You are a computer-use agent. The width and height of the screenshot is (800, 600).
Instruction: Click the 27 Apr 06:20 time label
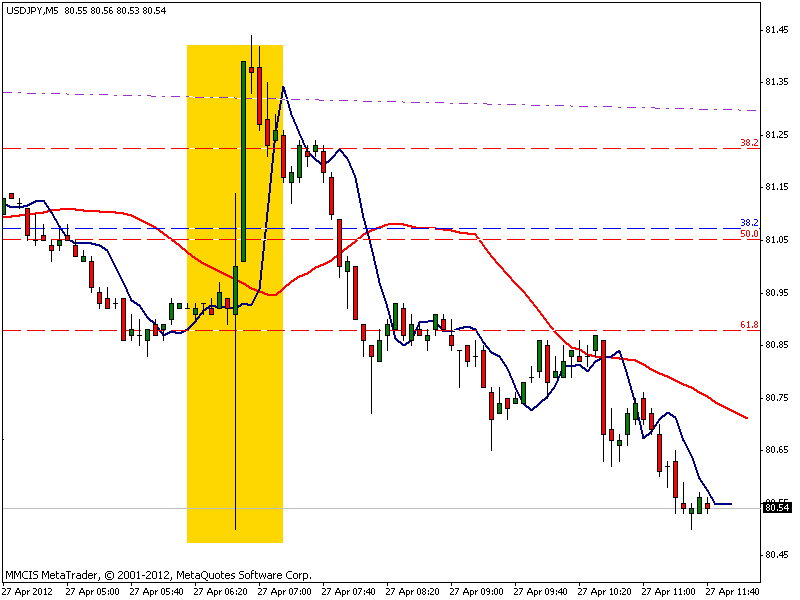point(220,592)
